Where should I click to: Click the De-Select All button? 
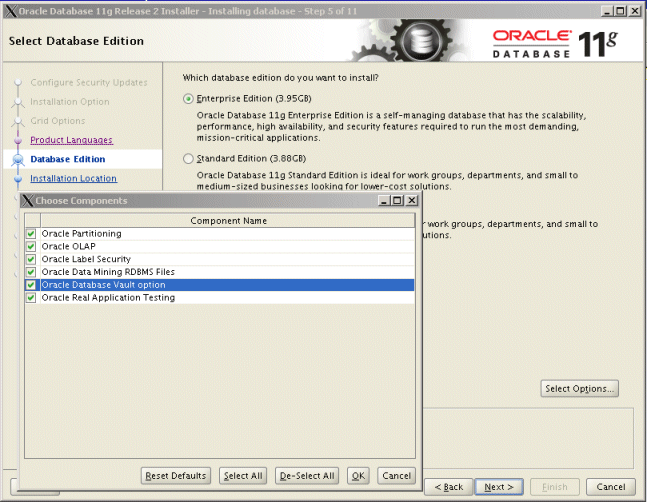307,476
